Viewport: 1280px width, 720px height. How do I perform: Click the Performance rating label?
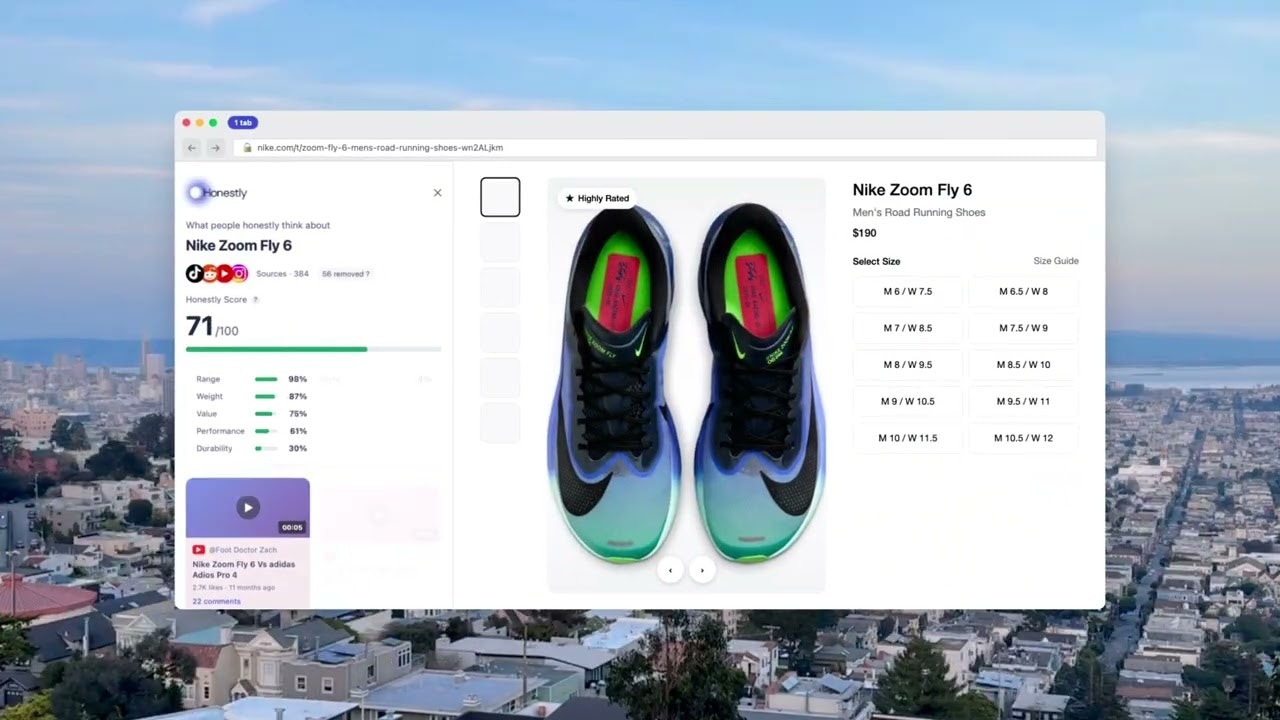tap(220, 431)
